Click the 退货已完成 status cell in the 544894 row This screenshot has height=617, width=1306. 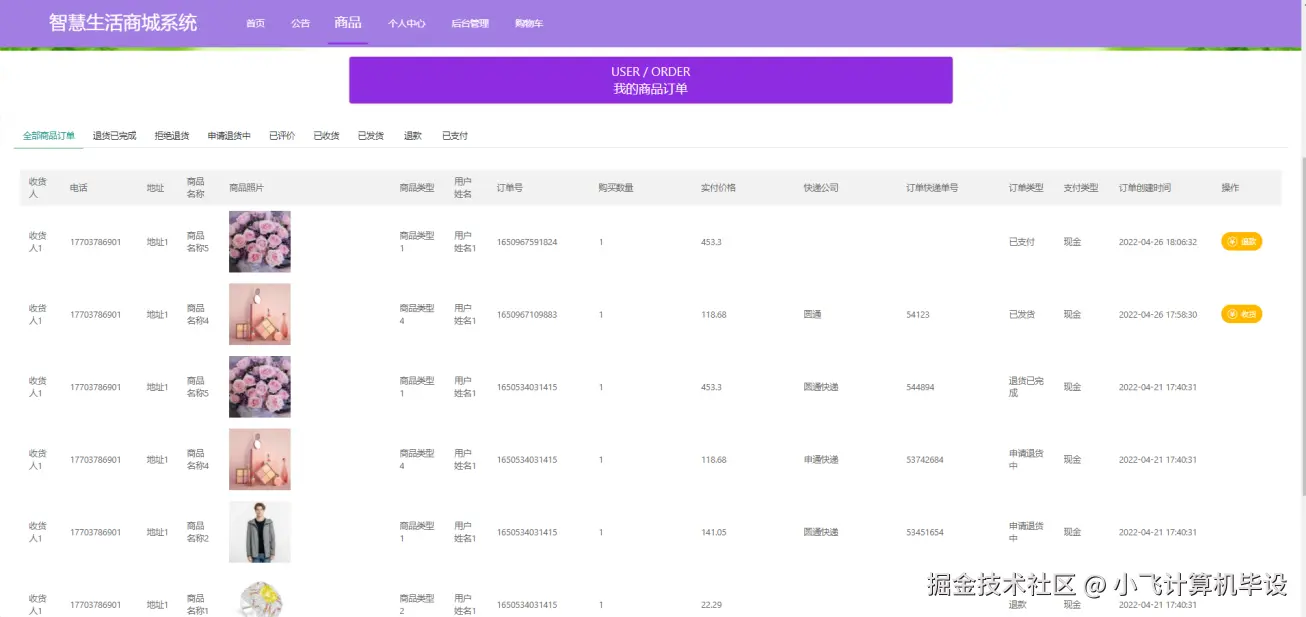pos(1026,387)
